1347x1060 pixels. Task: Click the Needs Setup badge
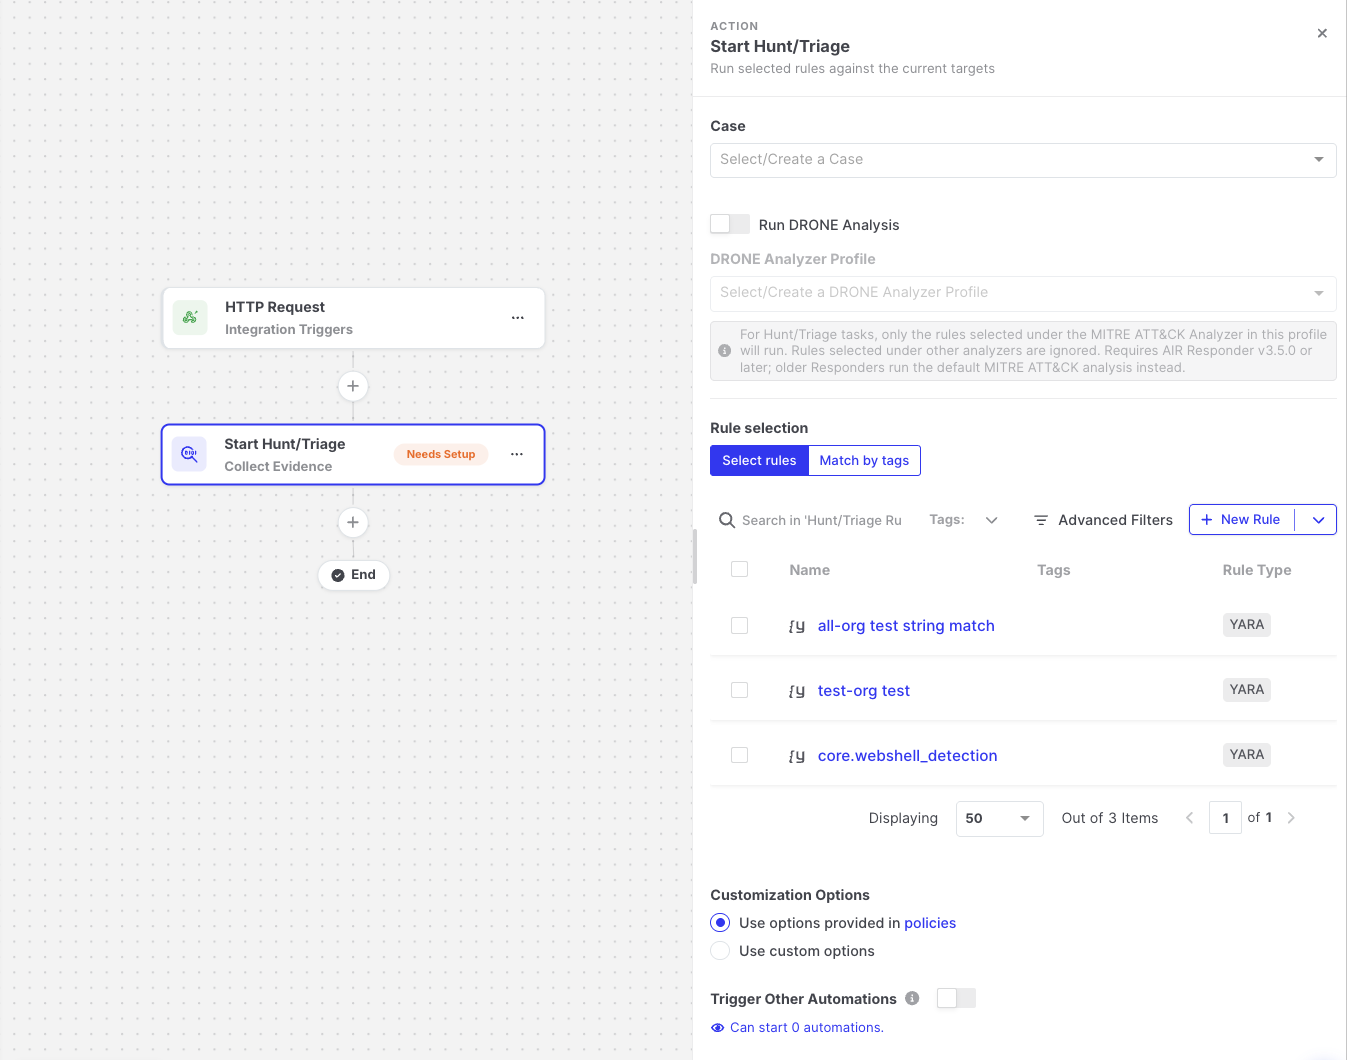(x=441, y=454)
